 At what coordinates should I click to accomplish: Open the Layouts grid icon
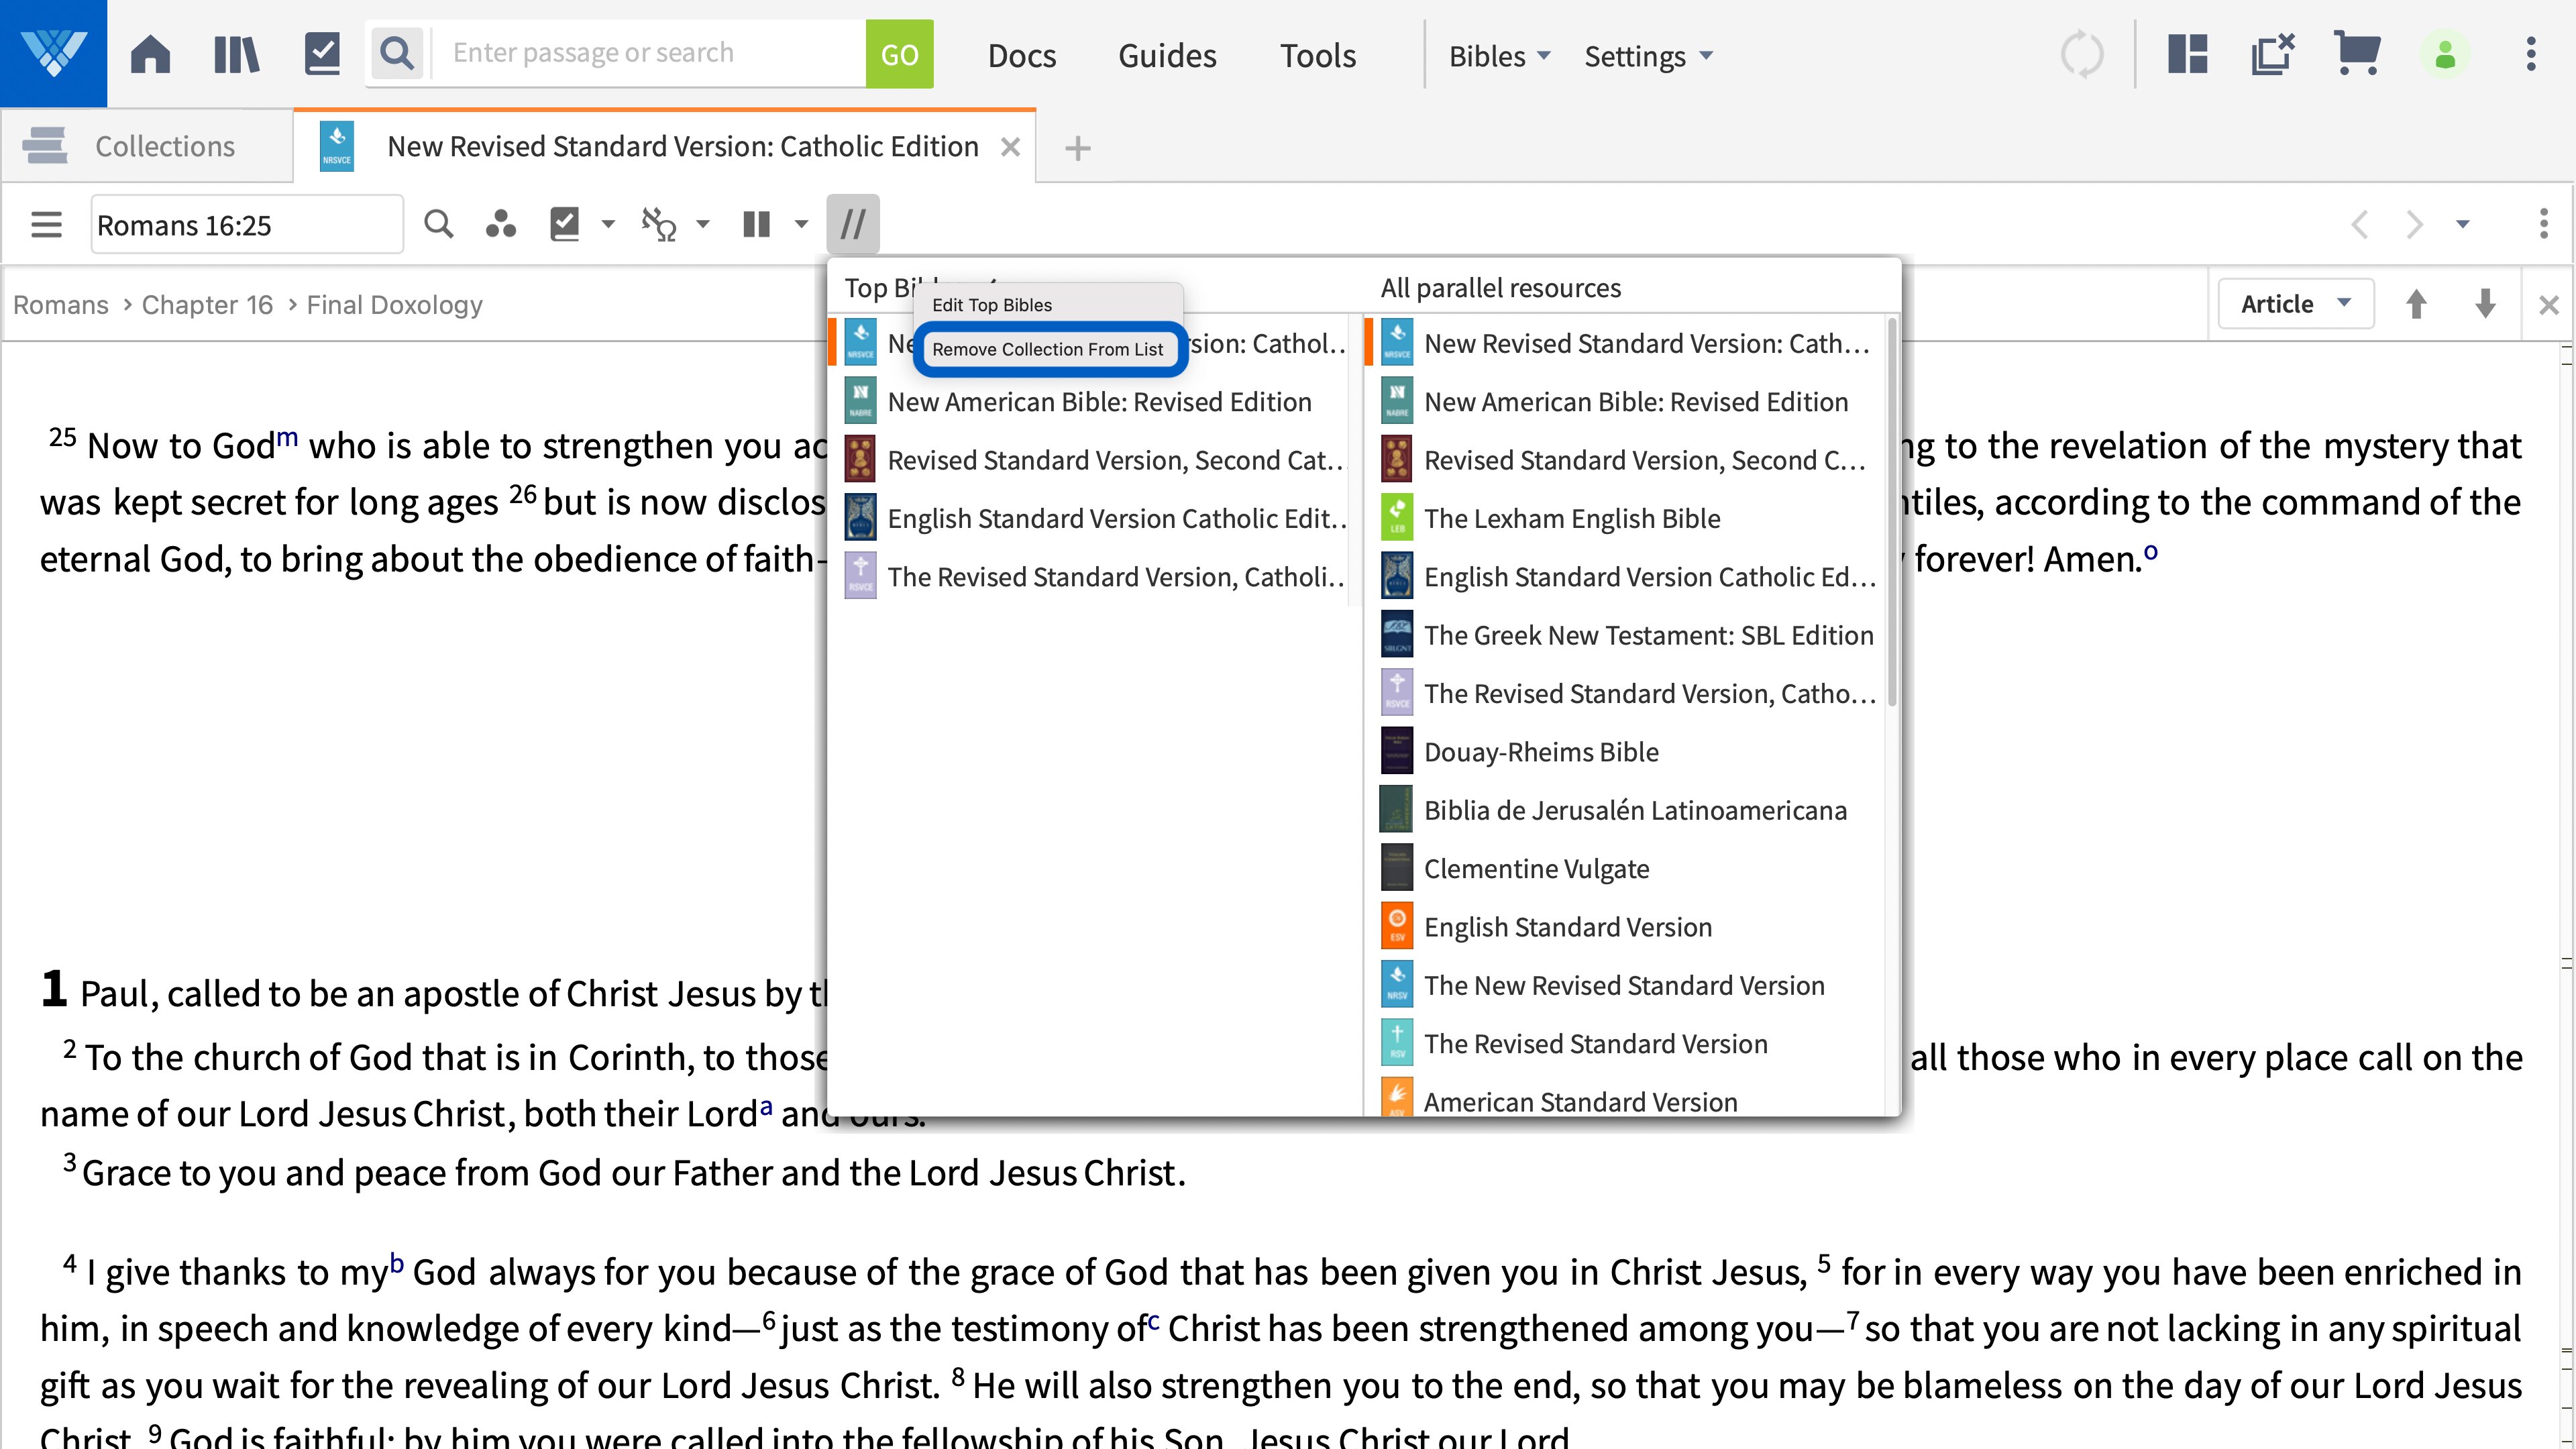coord(2187,54)
